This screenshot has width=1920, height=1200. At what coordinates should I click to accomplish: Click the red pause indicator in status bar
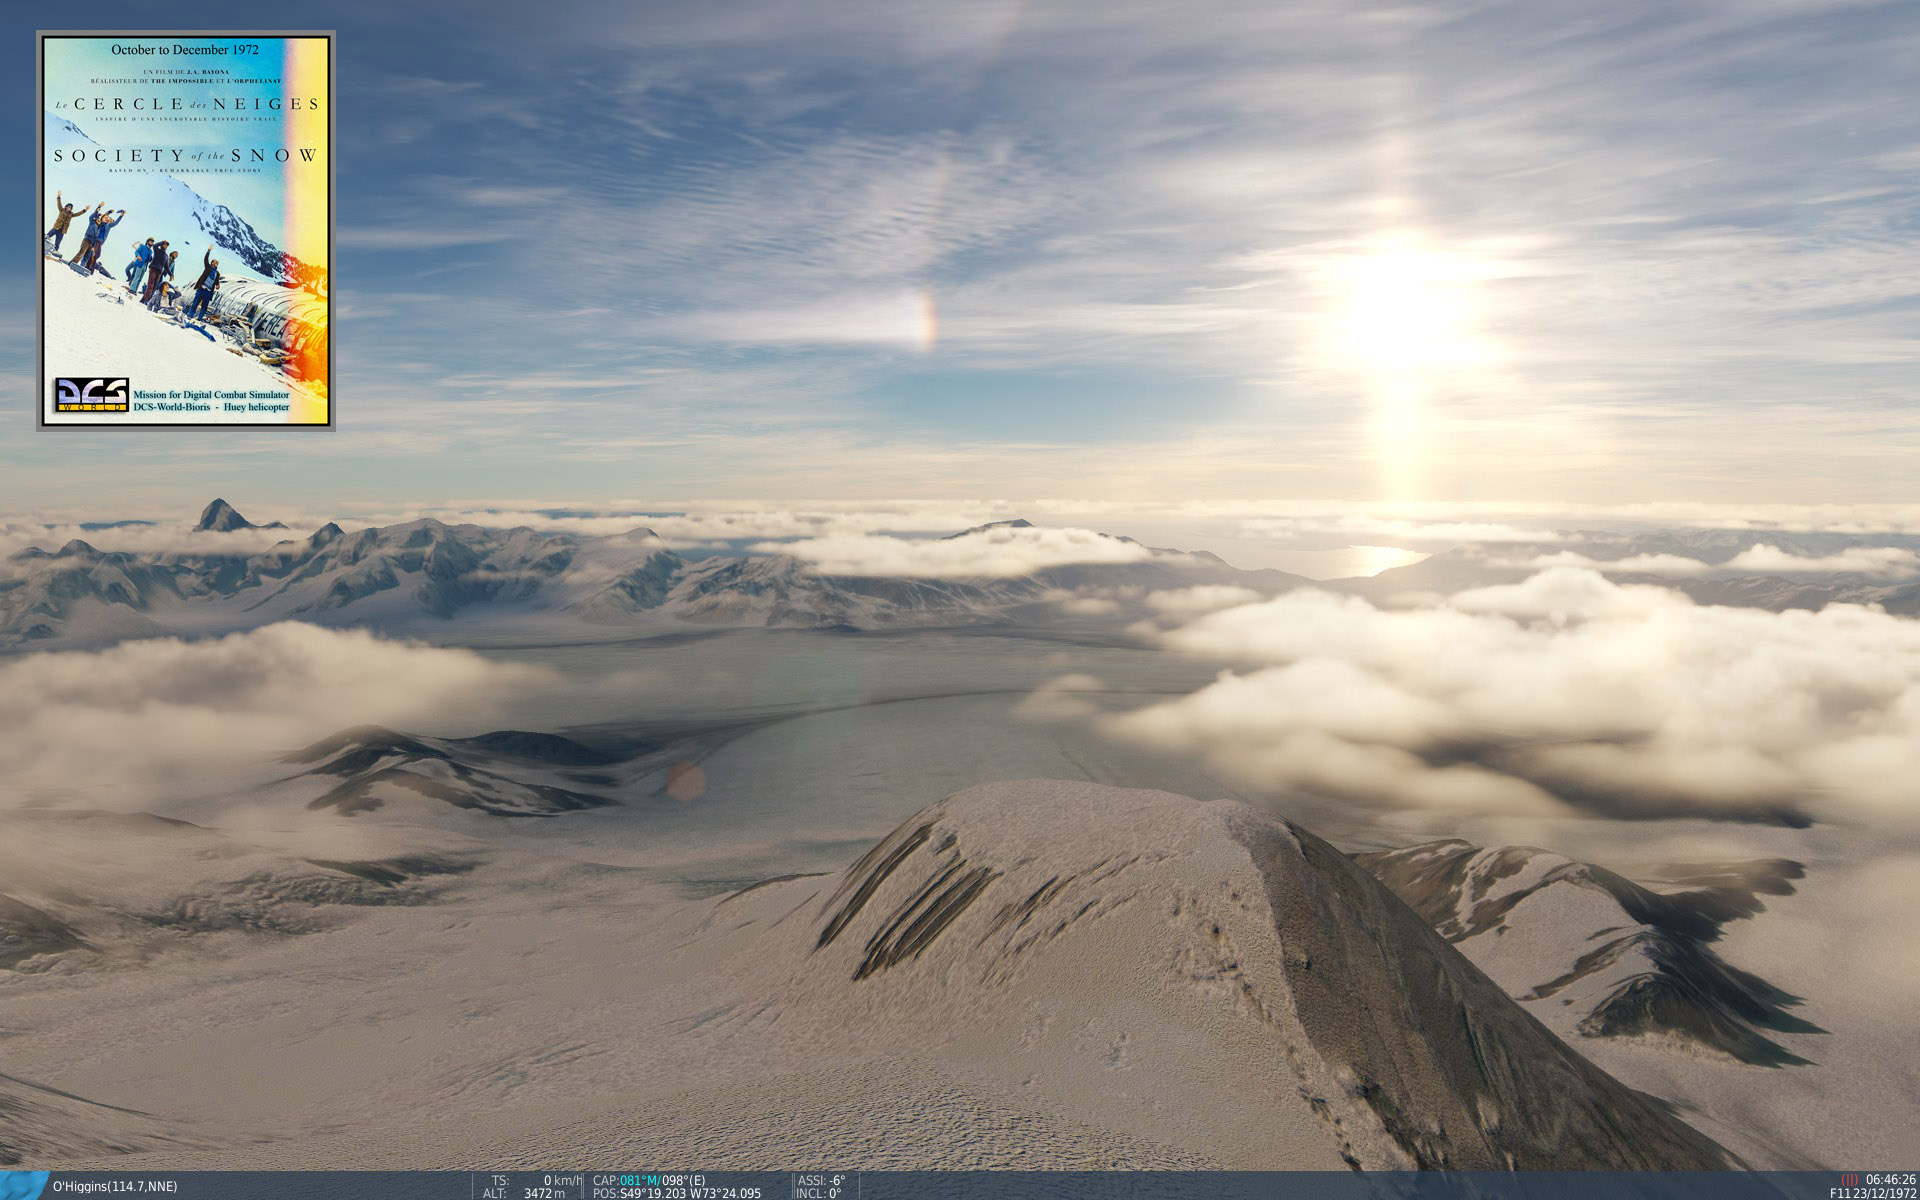pos(1849,1180)
